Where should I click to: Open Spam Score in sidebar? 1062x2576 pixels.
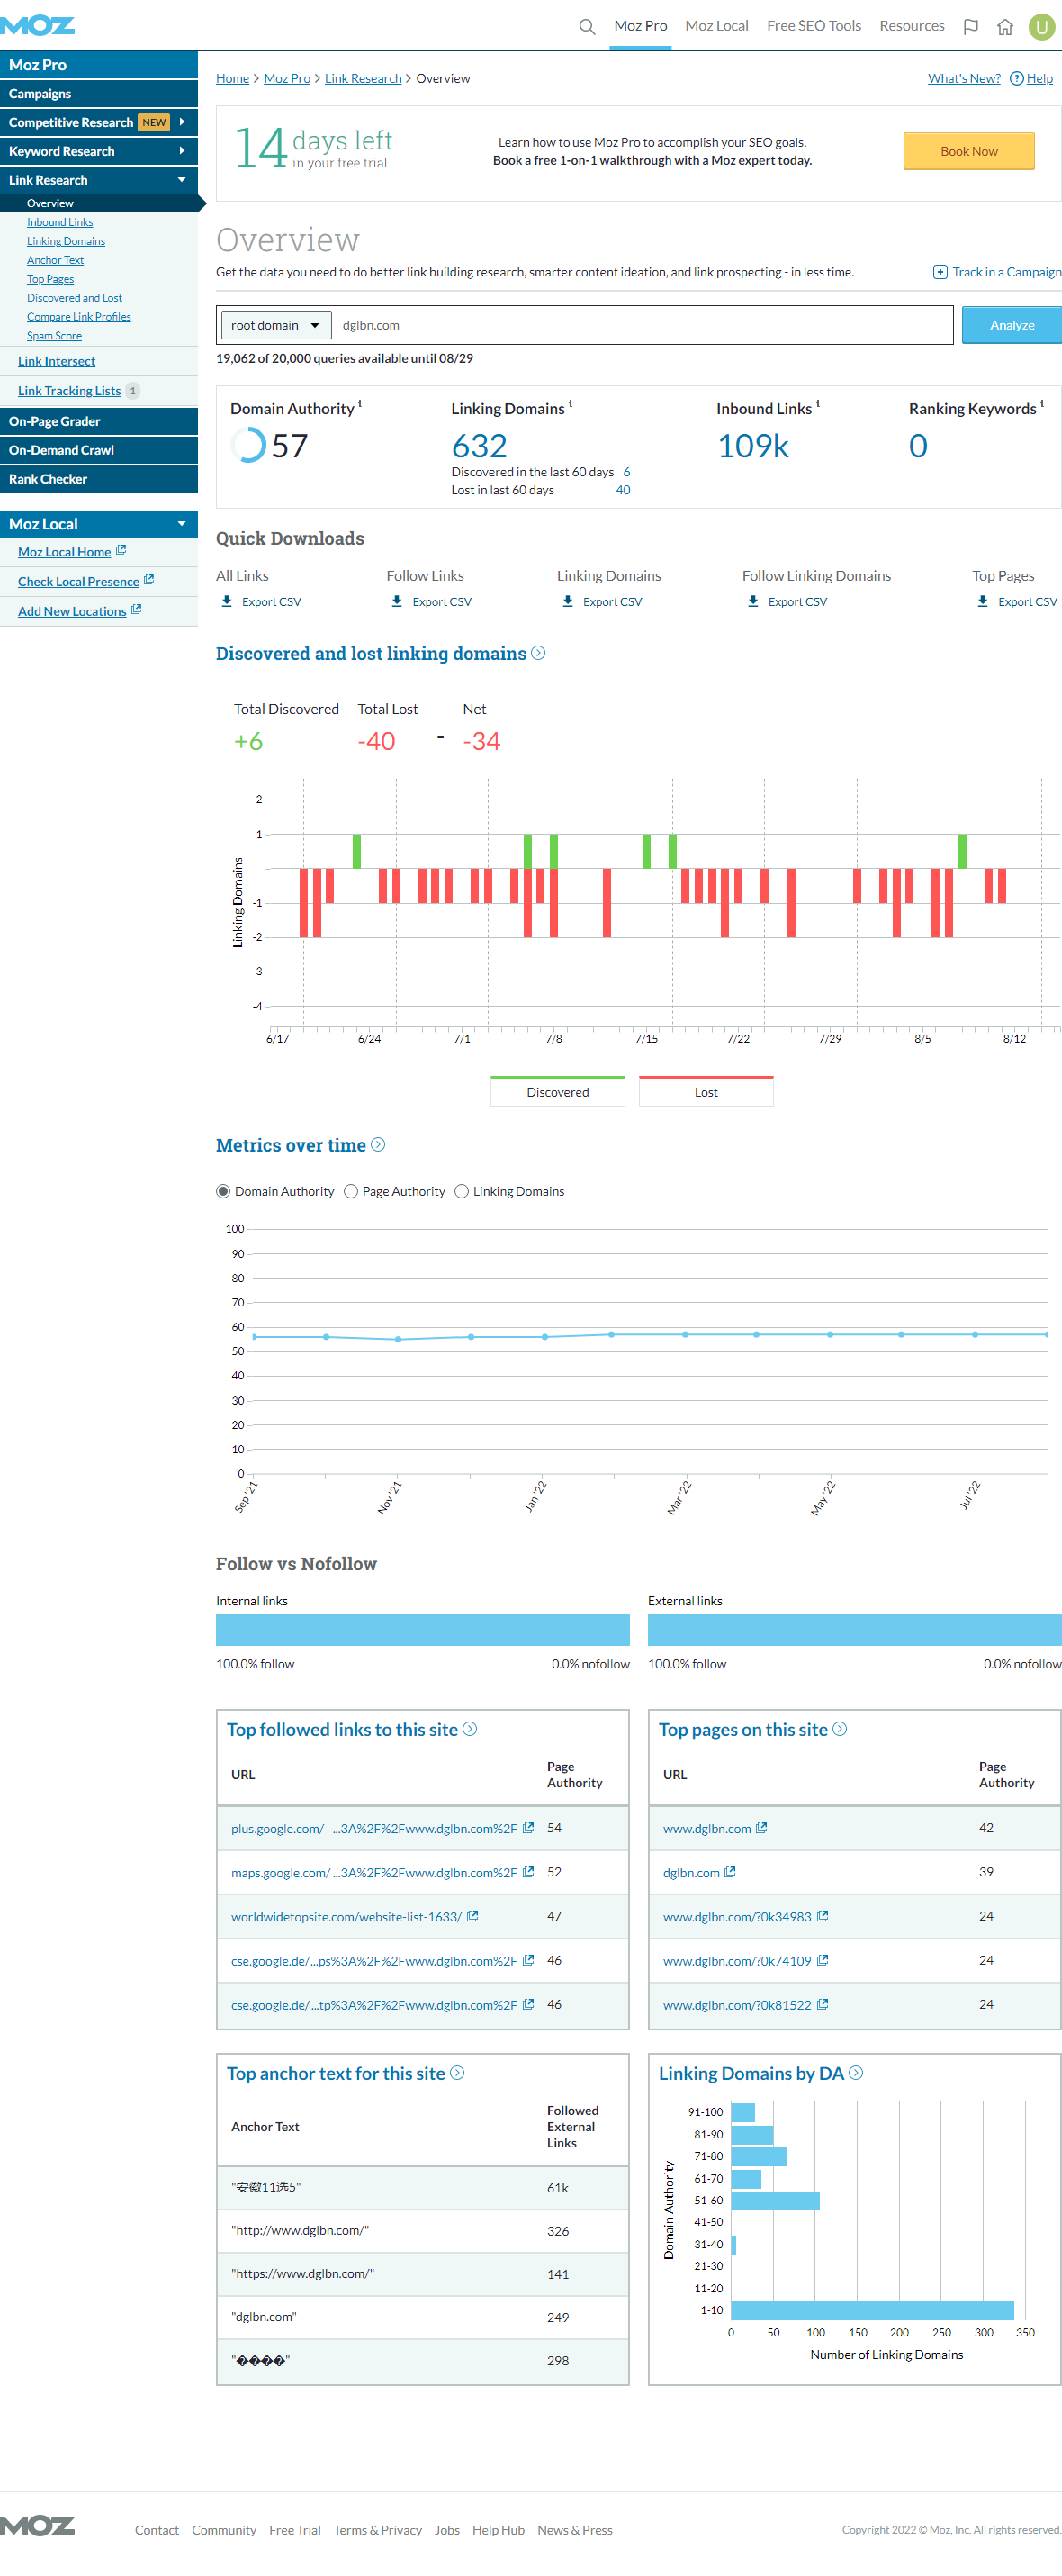point(54,336)
